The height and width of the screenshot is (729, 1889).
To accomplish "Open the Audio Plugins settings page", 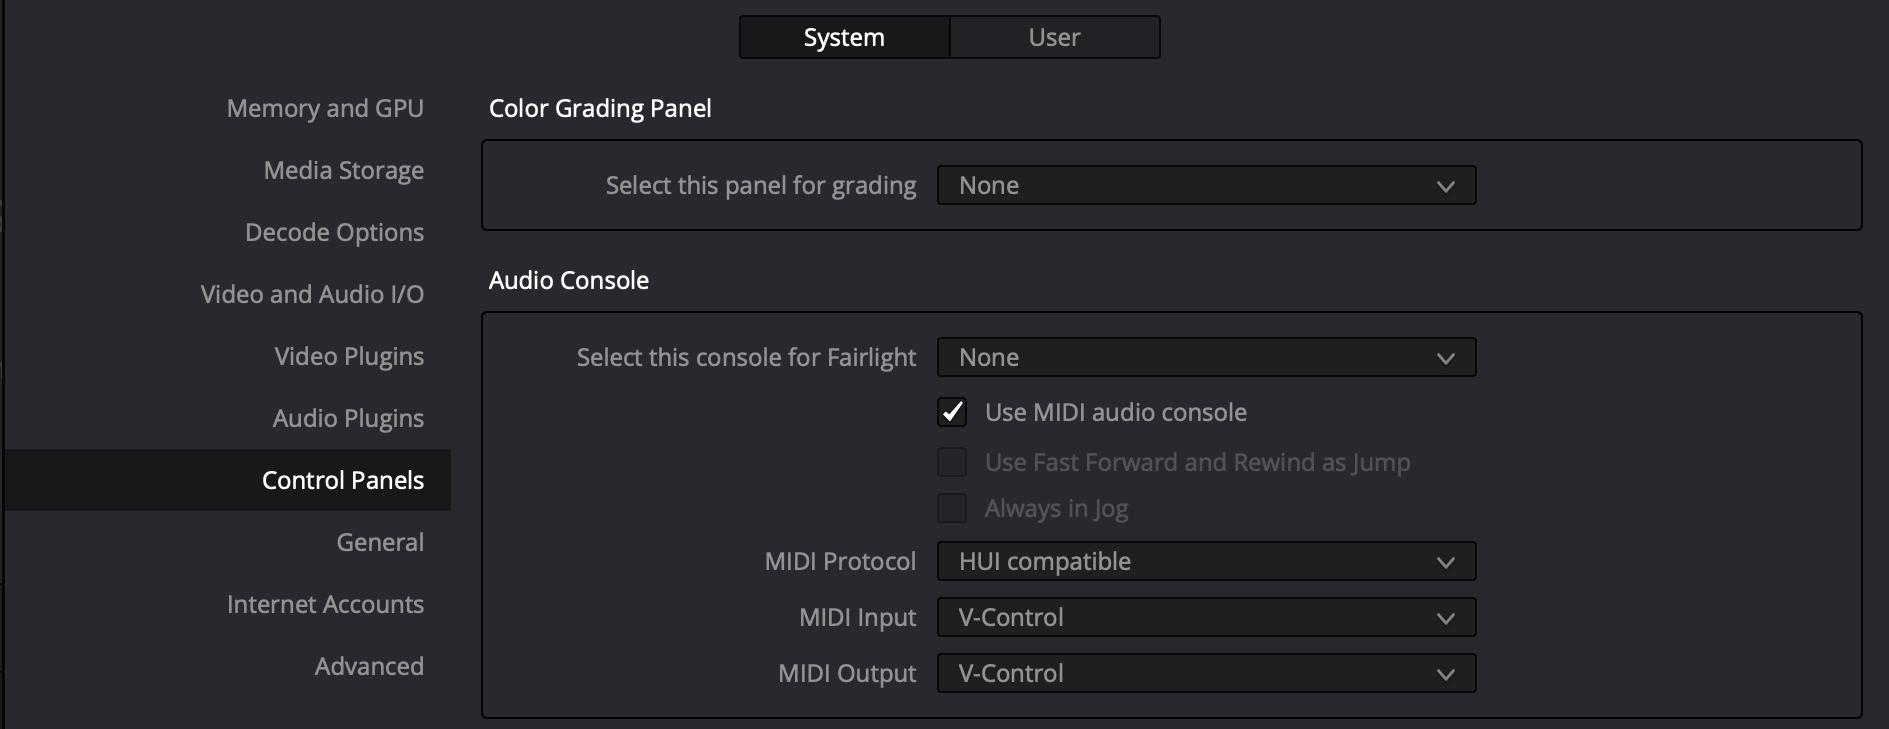I will 347,418.
